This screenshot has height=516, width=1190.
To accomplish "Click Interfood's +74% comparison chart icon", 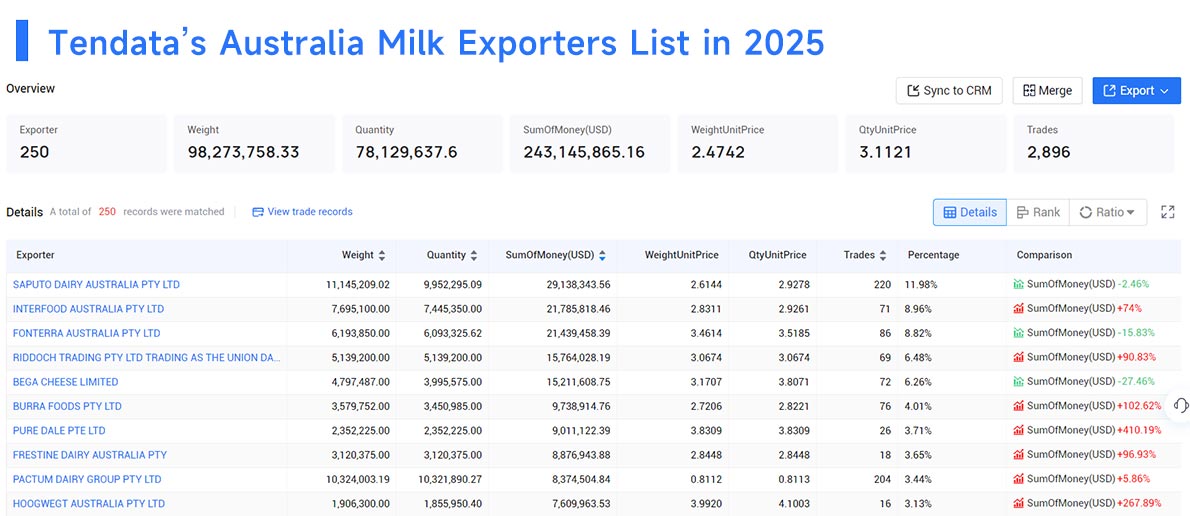I will (x=1018, y=309).
